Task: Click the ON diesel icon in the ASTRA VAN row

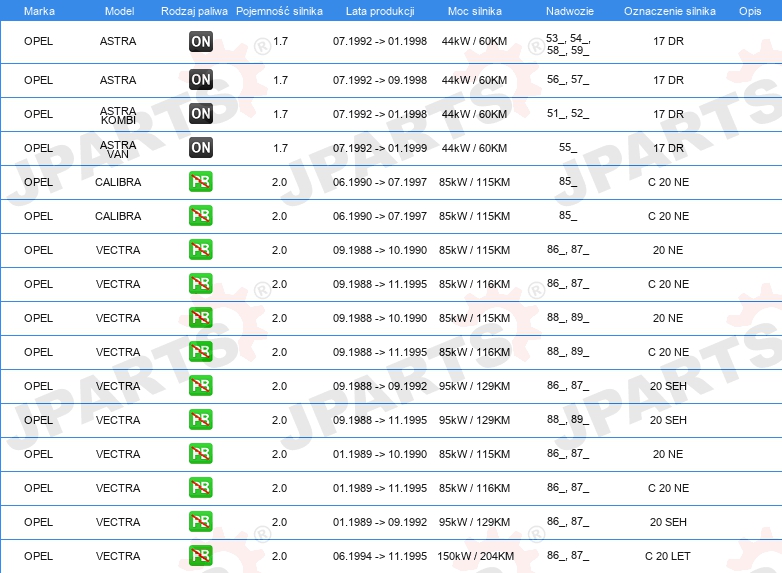Action: coord(201,148)
